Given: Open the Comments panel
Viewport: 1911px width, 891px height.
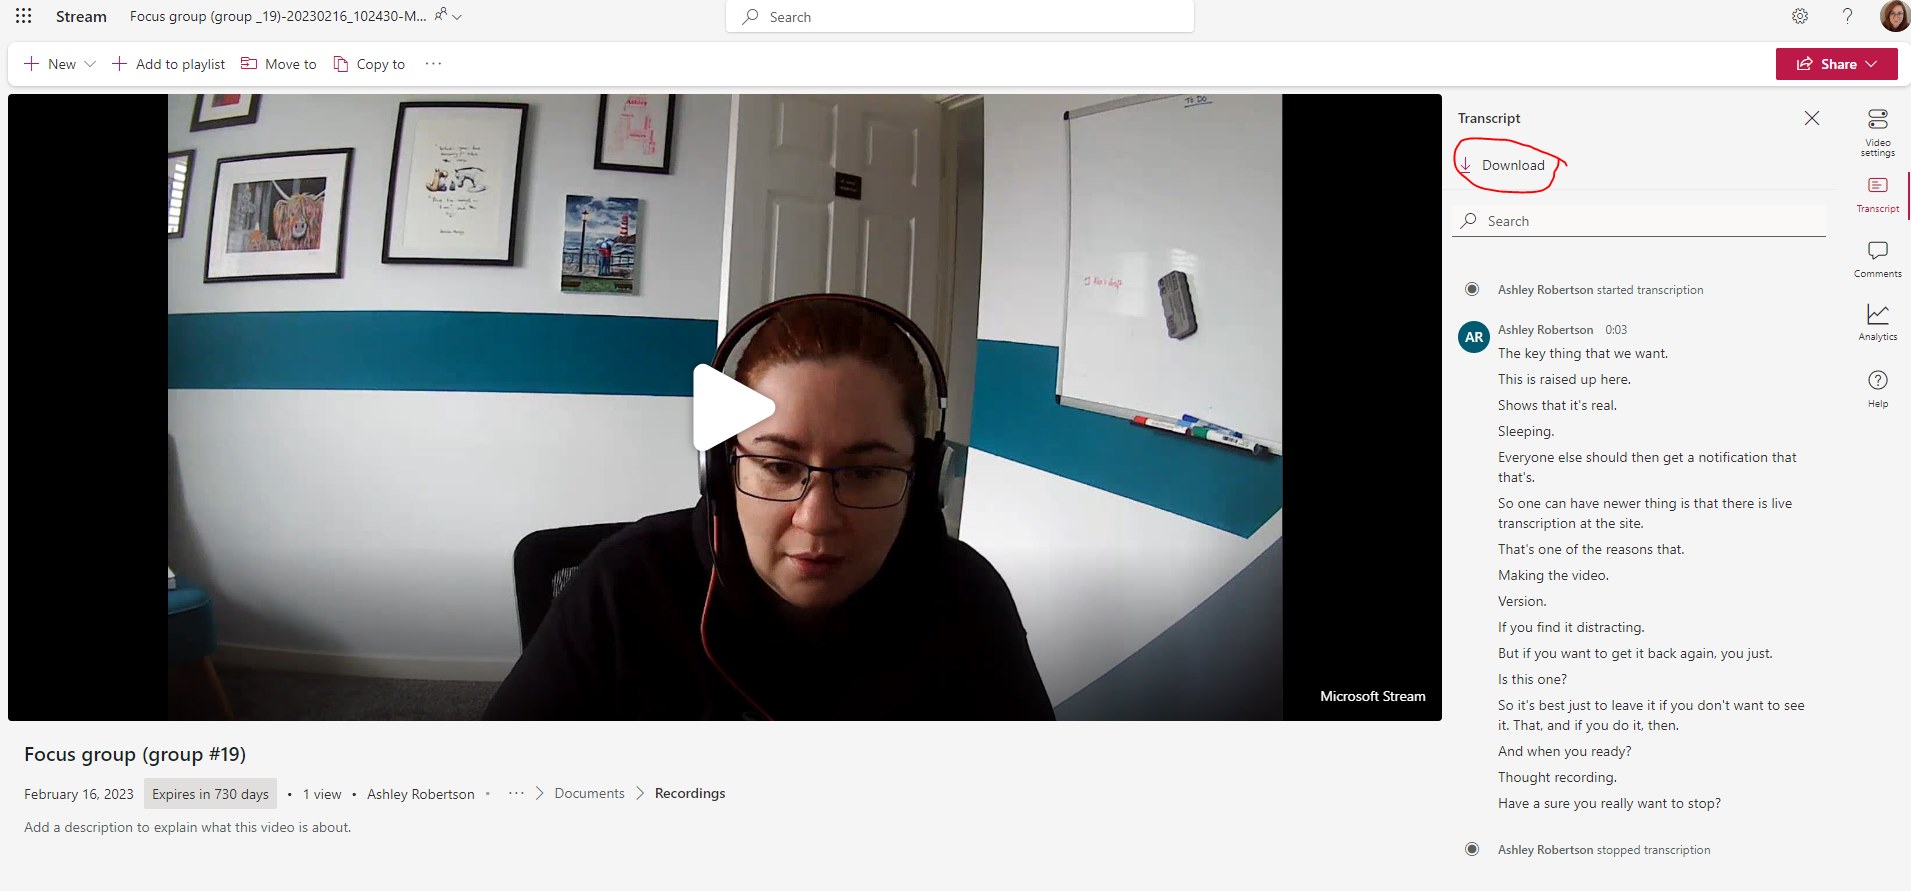Looking at the screenshot, I should click(x=1877, y=258).
